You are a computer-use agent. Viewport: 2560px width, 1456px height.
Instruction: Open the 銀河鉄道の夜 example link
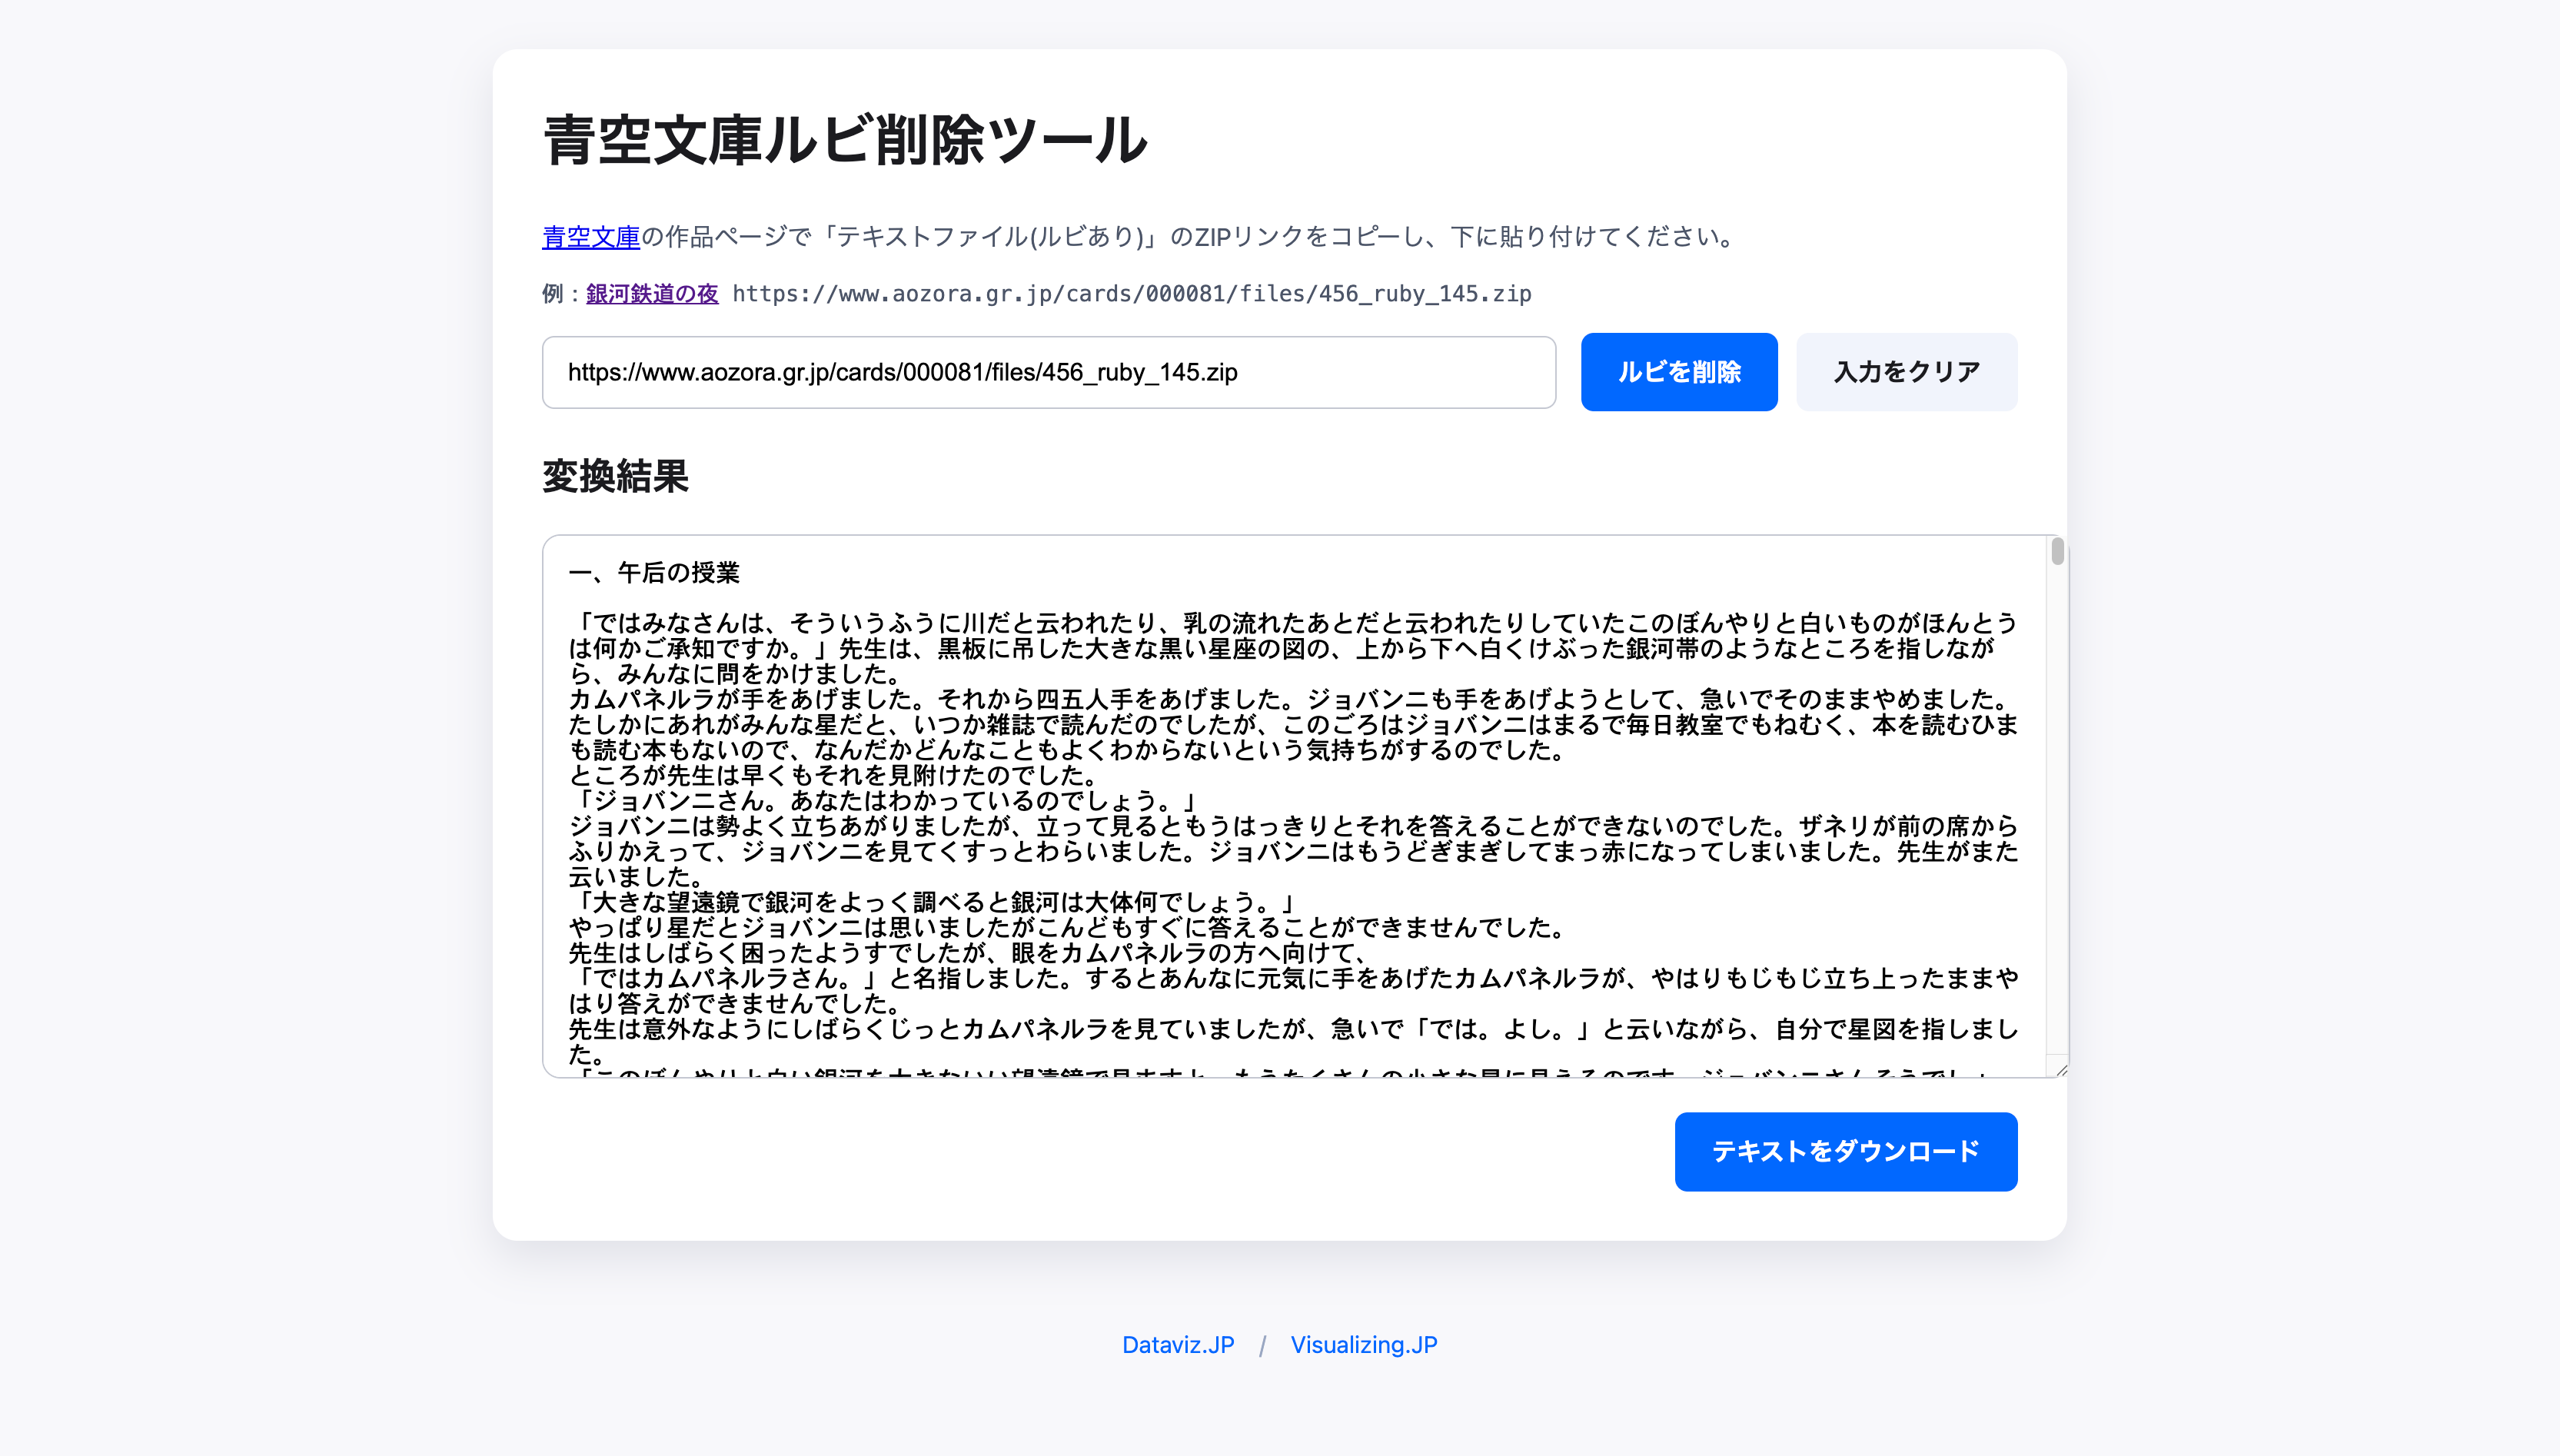click(652, 294)
